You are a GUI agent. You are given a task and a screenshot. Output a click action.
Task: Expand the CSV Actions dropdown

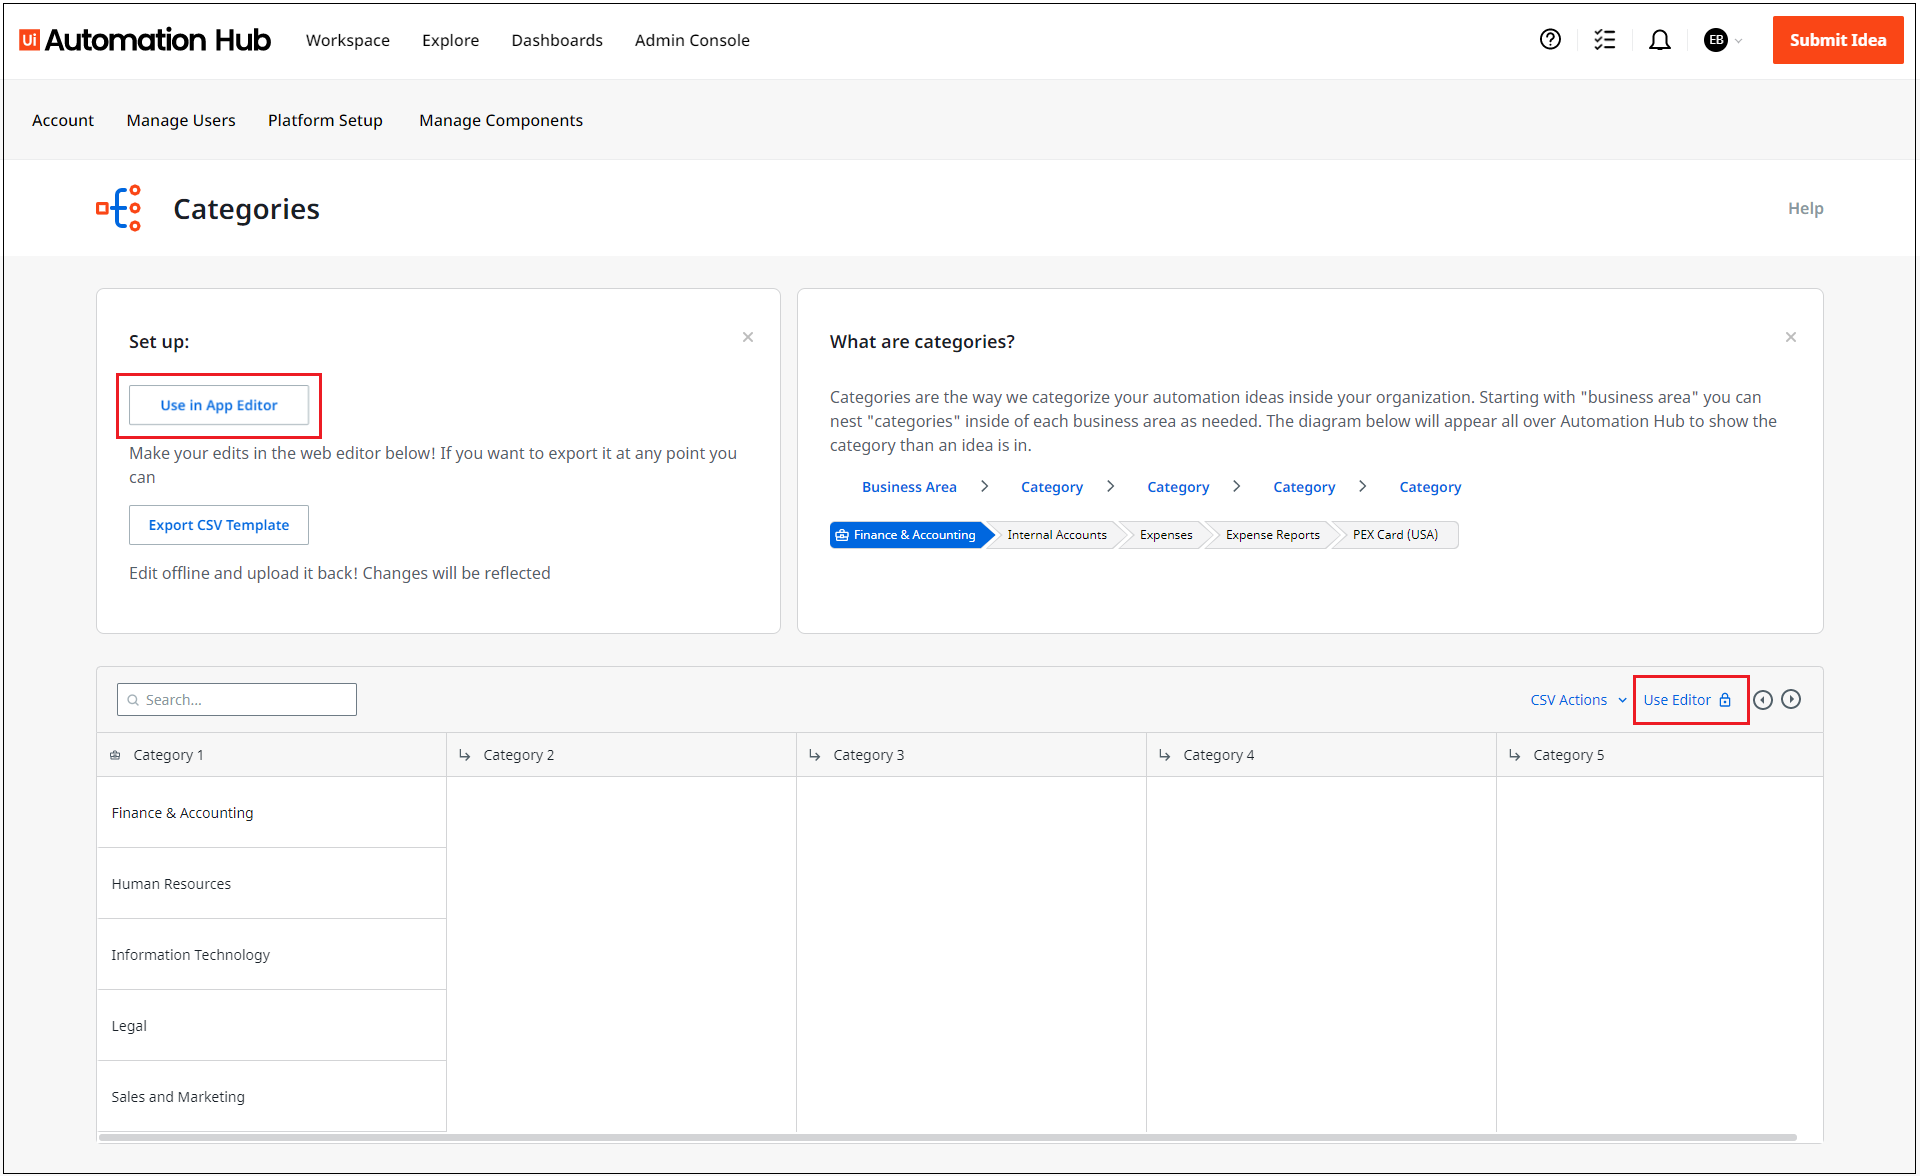(1578, 700)
